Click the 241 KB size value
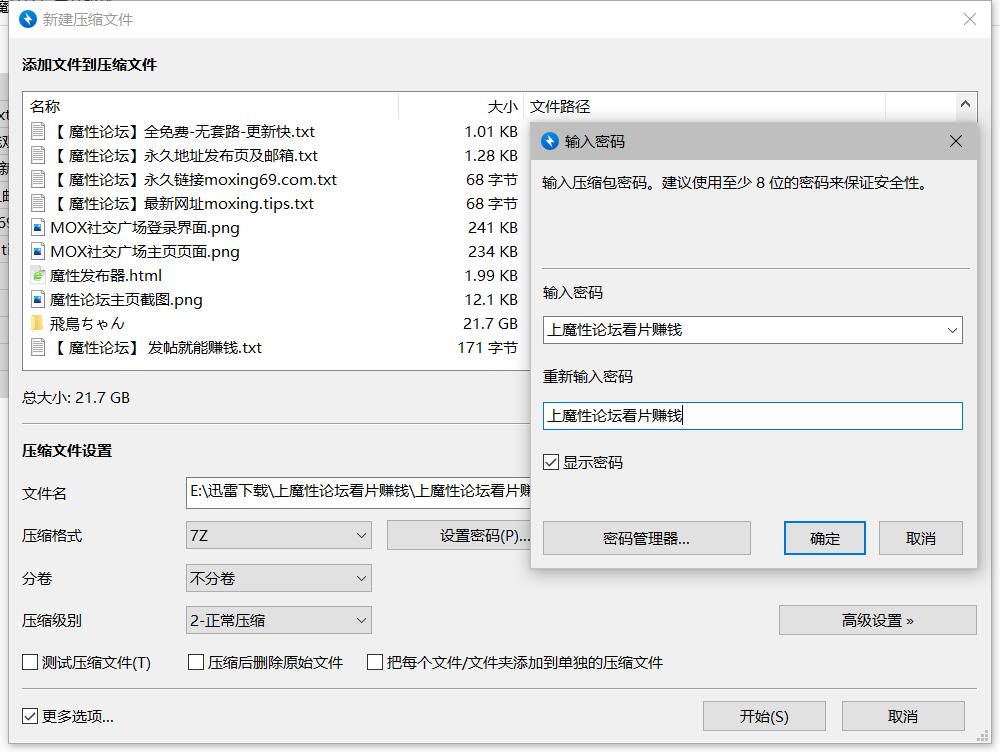 point(492,228)
